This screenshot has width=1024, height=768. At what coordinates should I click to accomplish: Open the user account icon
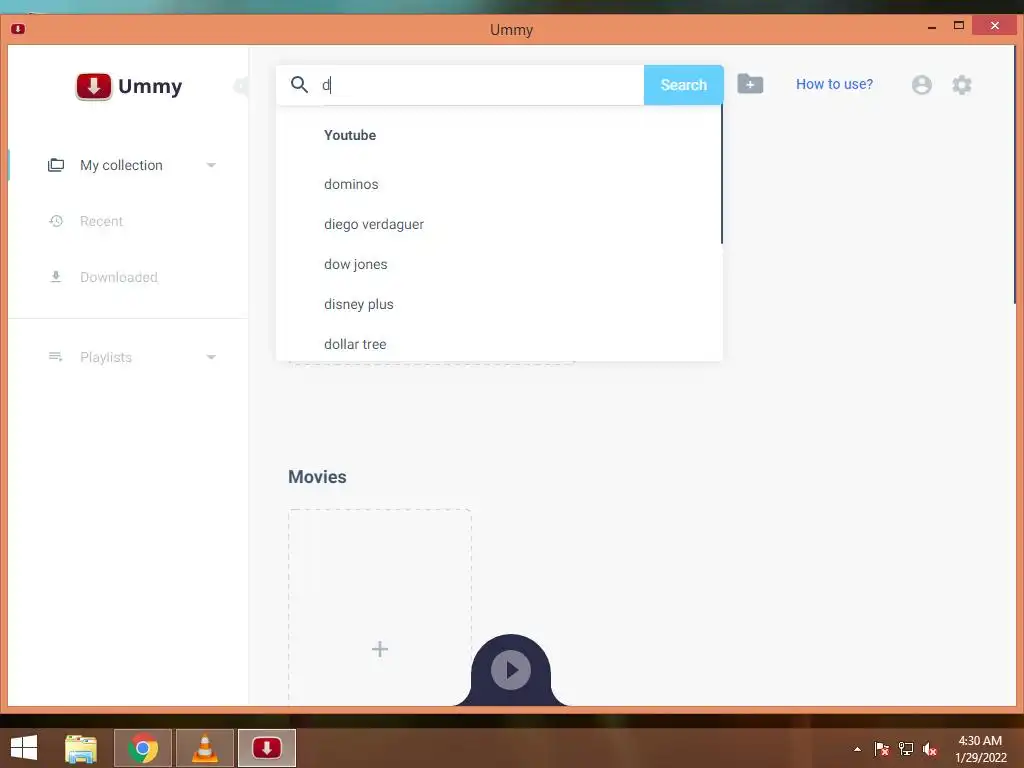921,85
